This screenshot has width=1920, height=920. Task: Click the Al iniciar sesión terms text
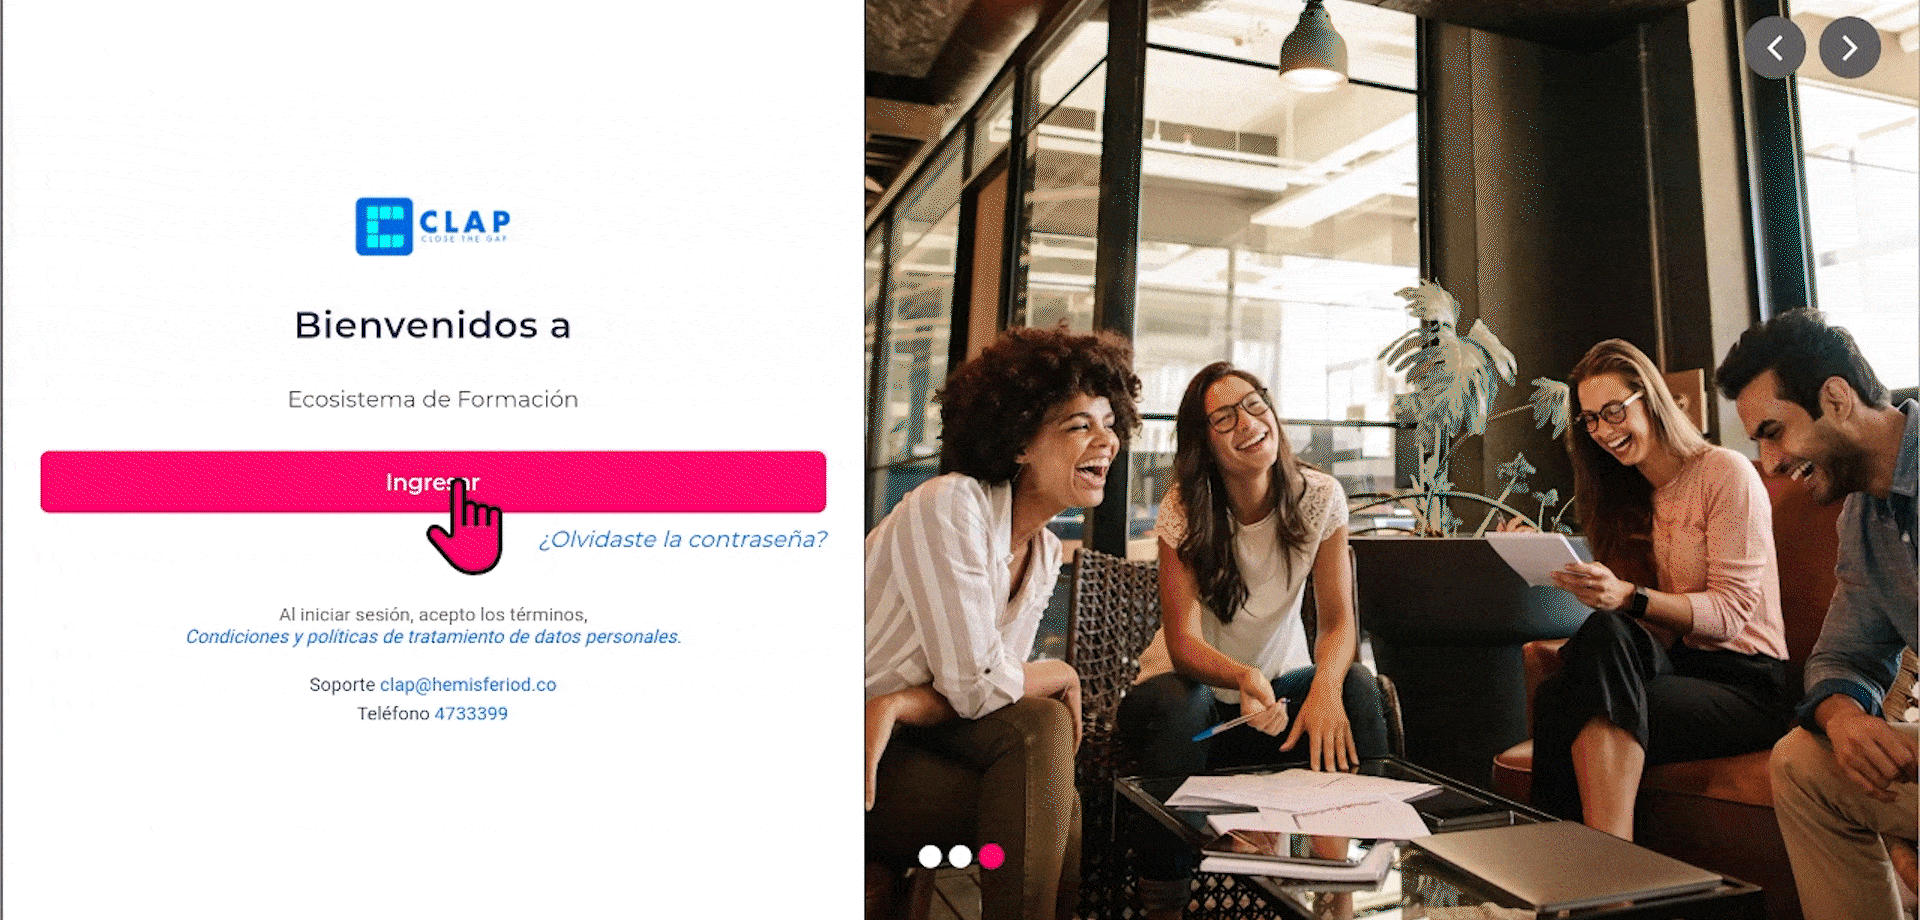pyautogui.click(x=433, y=615)
